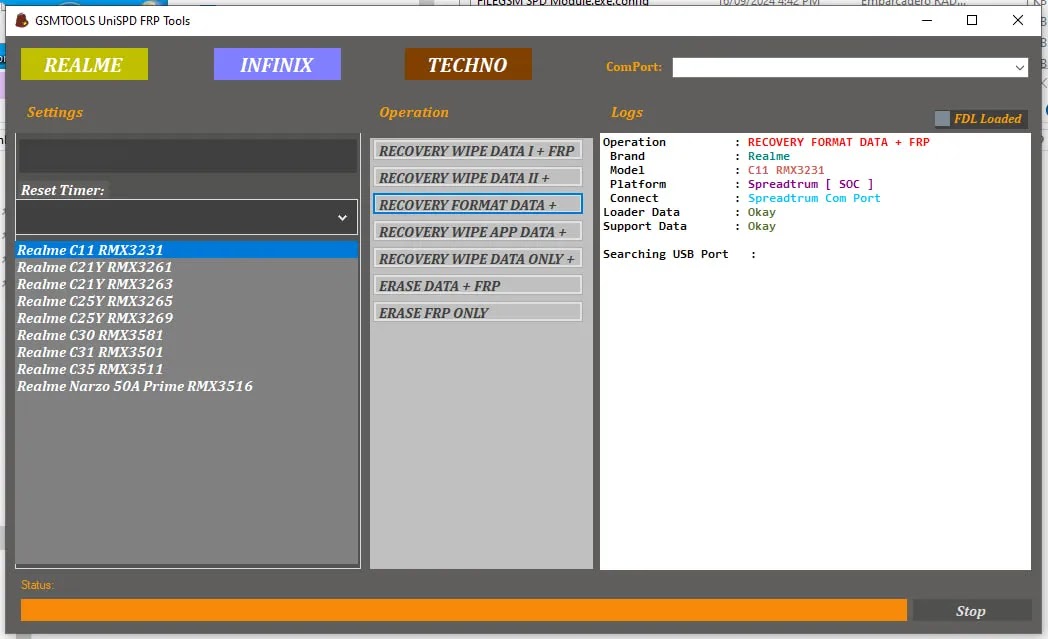Open the ComPort dropdown list
This screenshot has height=639, width=1048.
pyautogui.click(x=1019, y=68)
